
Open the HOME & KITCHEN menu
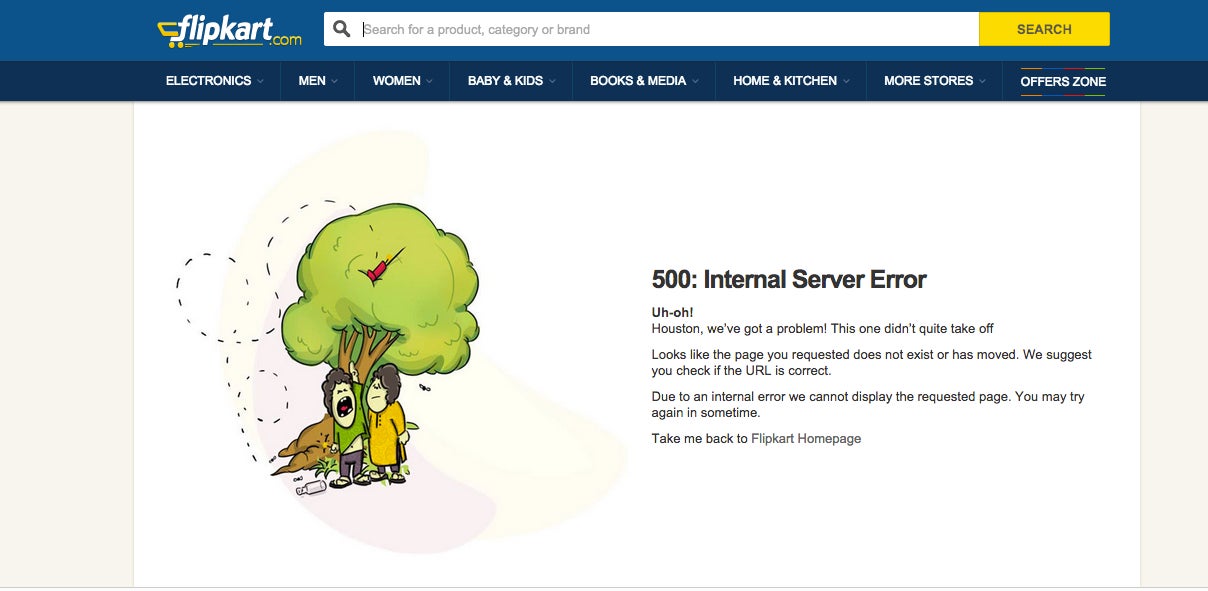pyautogui.click(x=791, y=81)
